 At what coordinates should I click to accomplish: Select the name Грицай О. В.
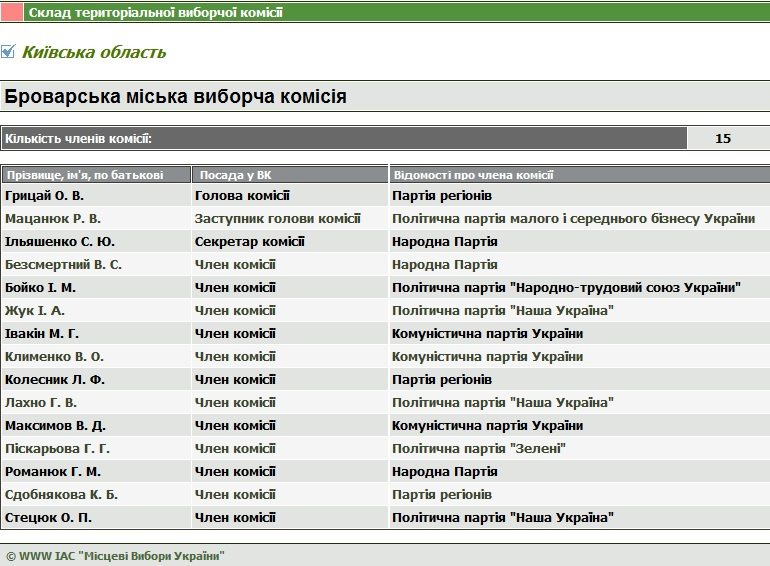pos(44,196)
